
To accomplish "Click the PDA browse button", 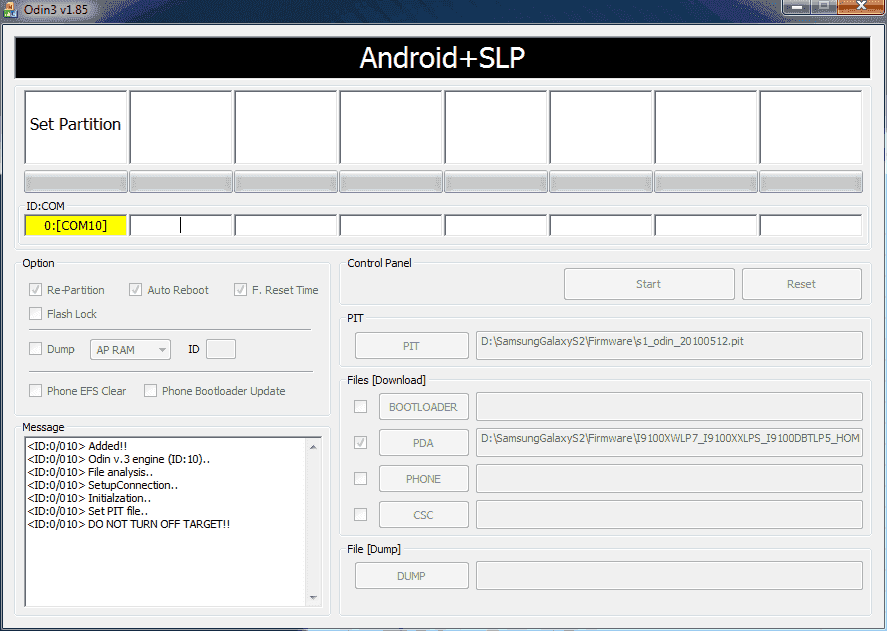I will tap(424, 443).
